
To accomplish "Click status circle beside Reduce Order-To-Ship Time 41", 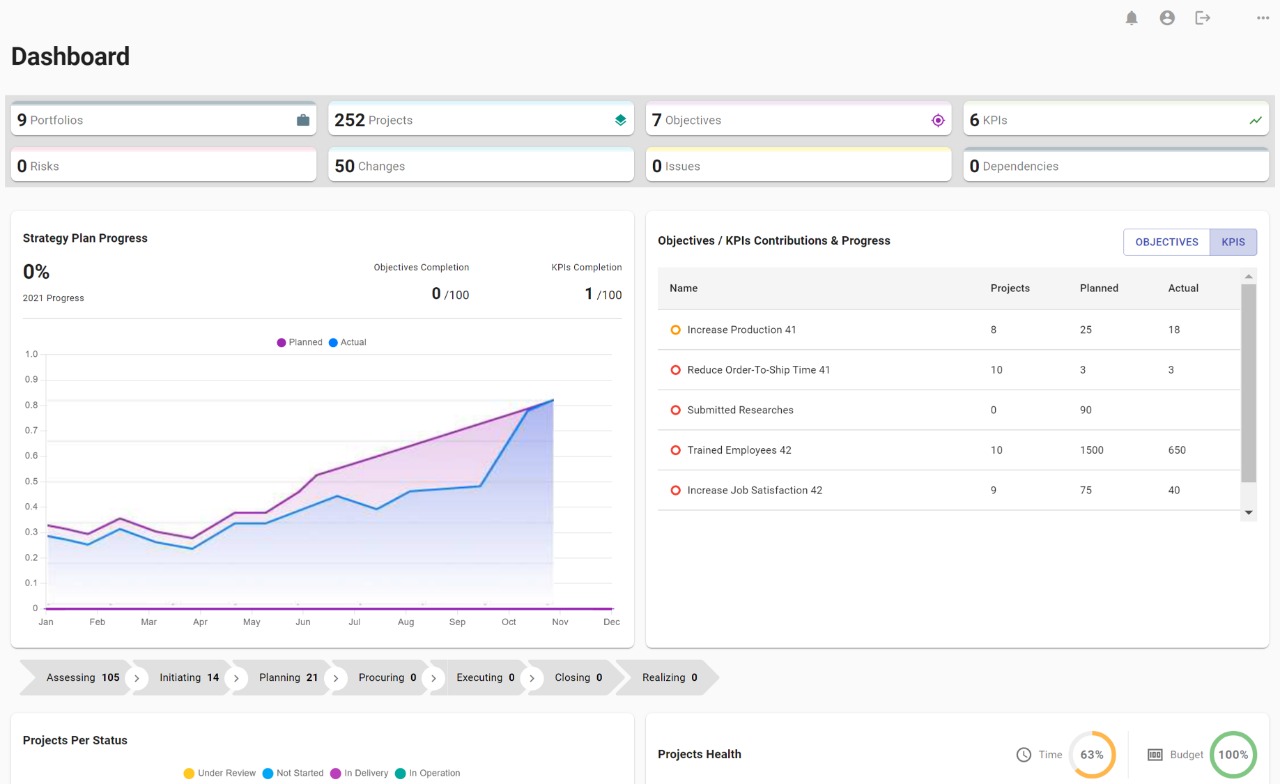I will click(x=675, y=370).
